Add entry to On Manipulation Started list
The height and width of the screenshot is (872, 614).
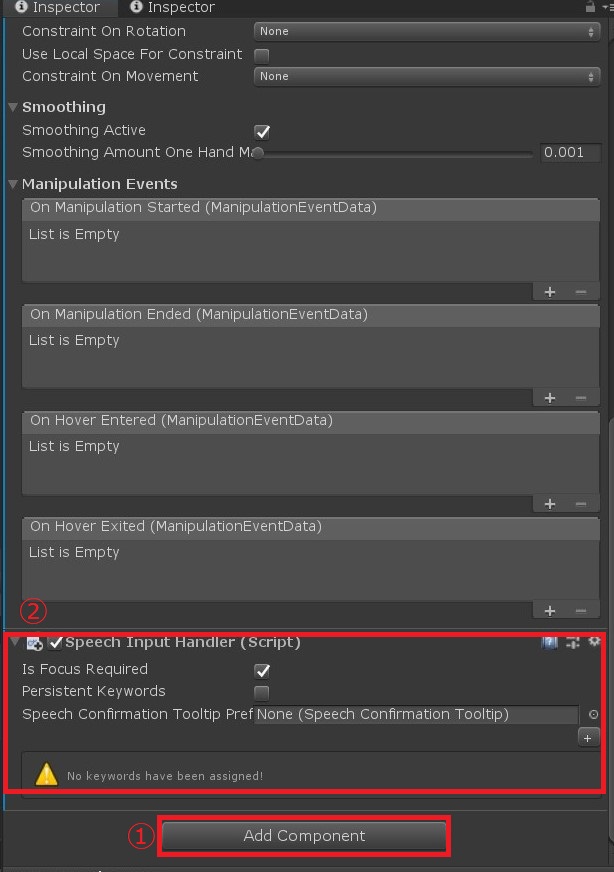[x=549, y=292]
